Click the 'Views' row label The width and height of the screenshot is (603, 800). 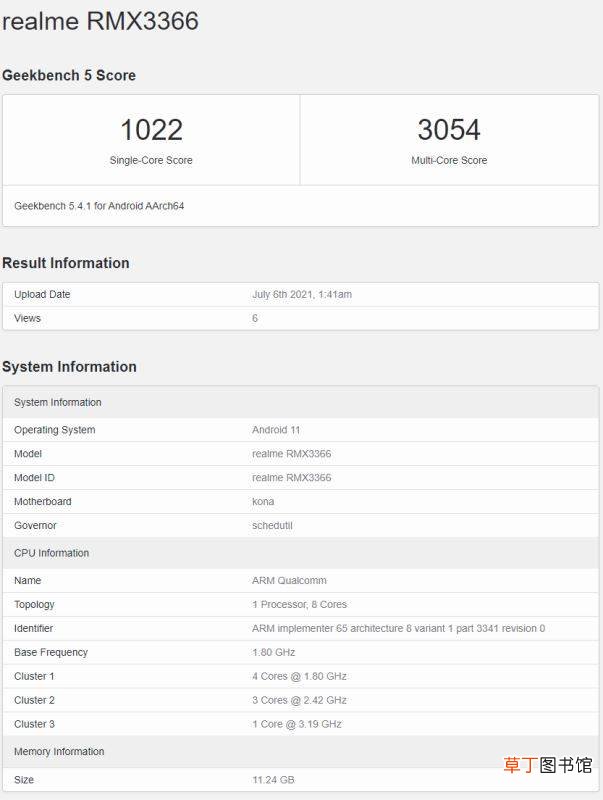[27, 318]
